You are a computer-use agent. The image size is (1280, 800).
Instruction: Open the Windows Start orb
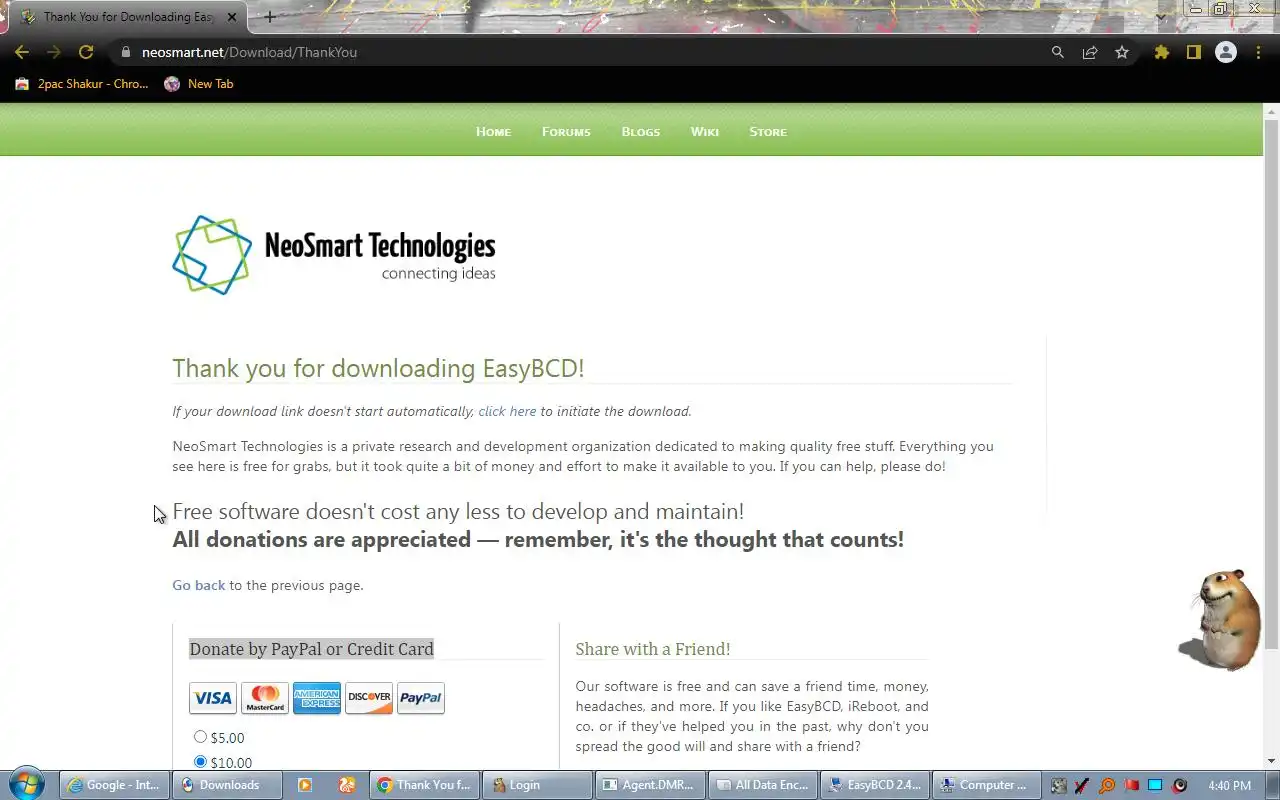click(x=27, y=784)
